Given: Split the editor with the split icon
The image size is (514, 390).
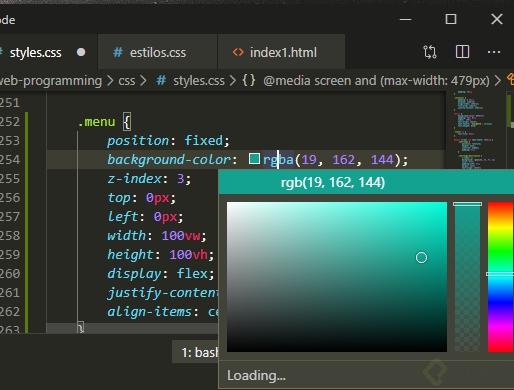Looking at the screenshot, I should coord(462,52).
